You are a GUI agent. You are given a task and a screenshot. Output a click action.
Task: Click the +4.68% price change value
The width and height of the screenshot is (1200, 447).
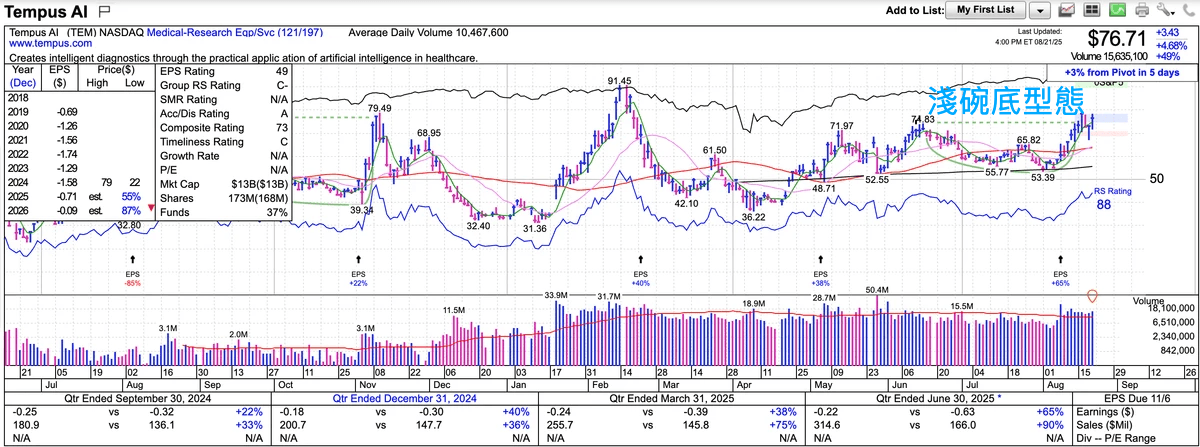1171,46
